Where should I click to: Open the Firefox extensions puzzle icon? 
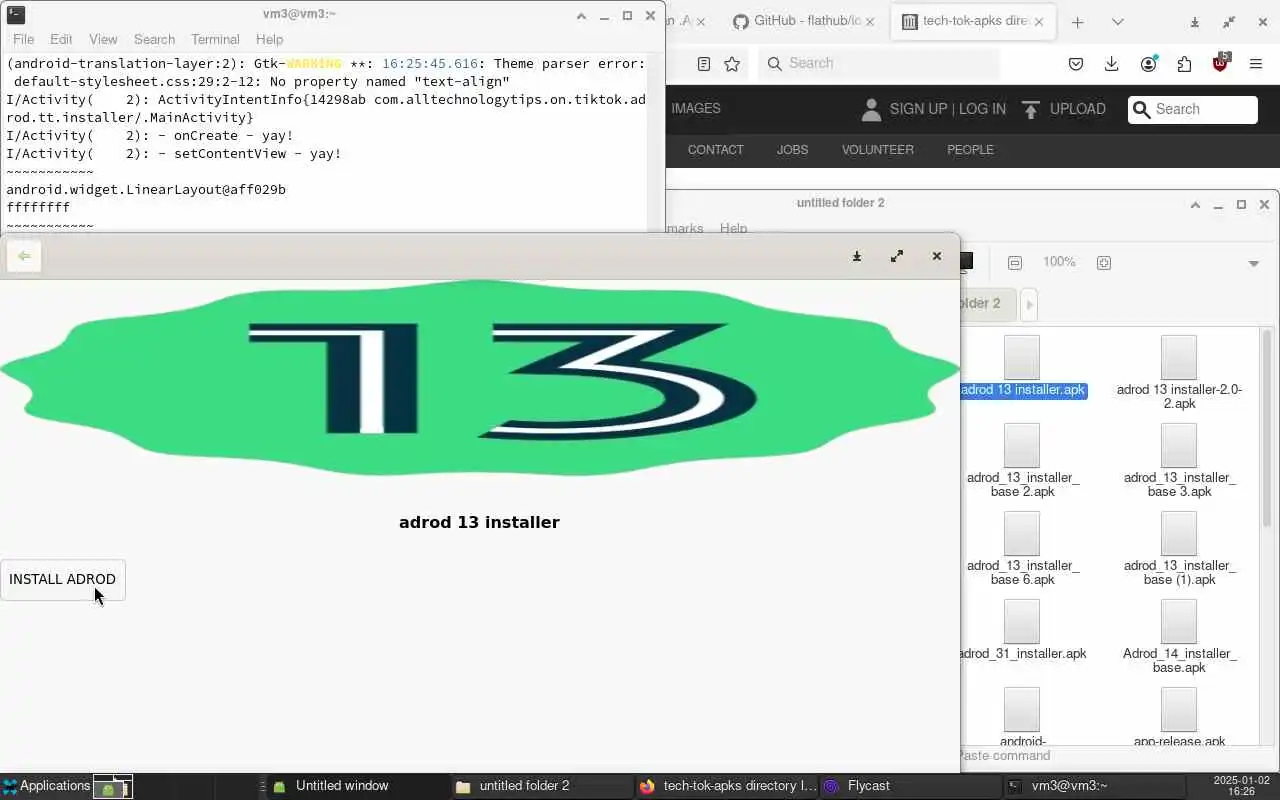click(1185, 64)
